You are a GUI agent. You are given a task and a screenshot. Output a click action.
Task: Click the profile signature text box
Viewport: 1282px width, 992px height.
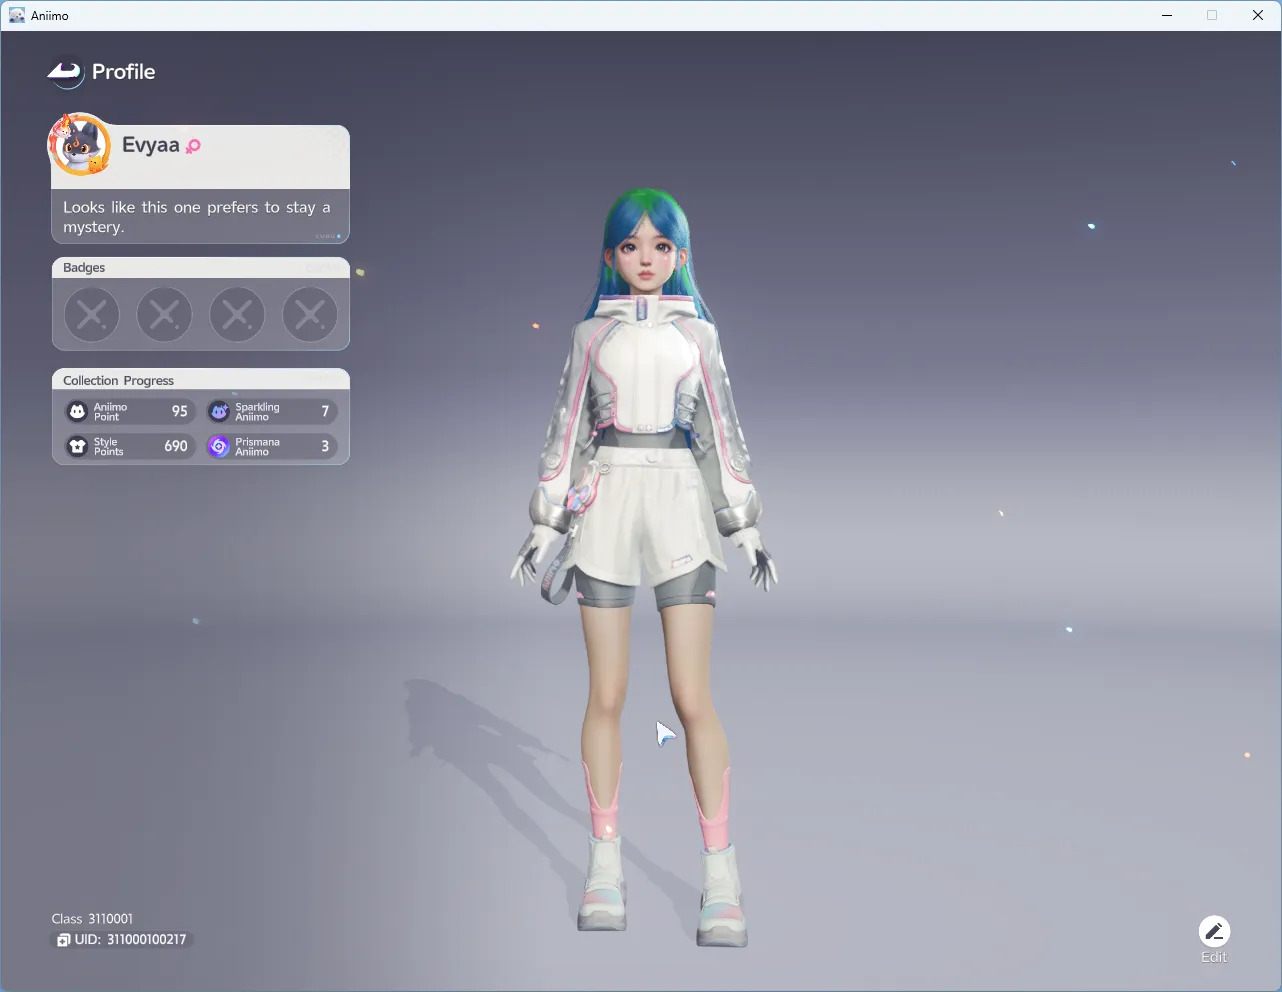tap(200, 217)
